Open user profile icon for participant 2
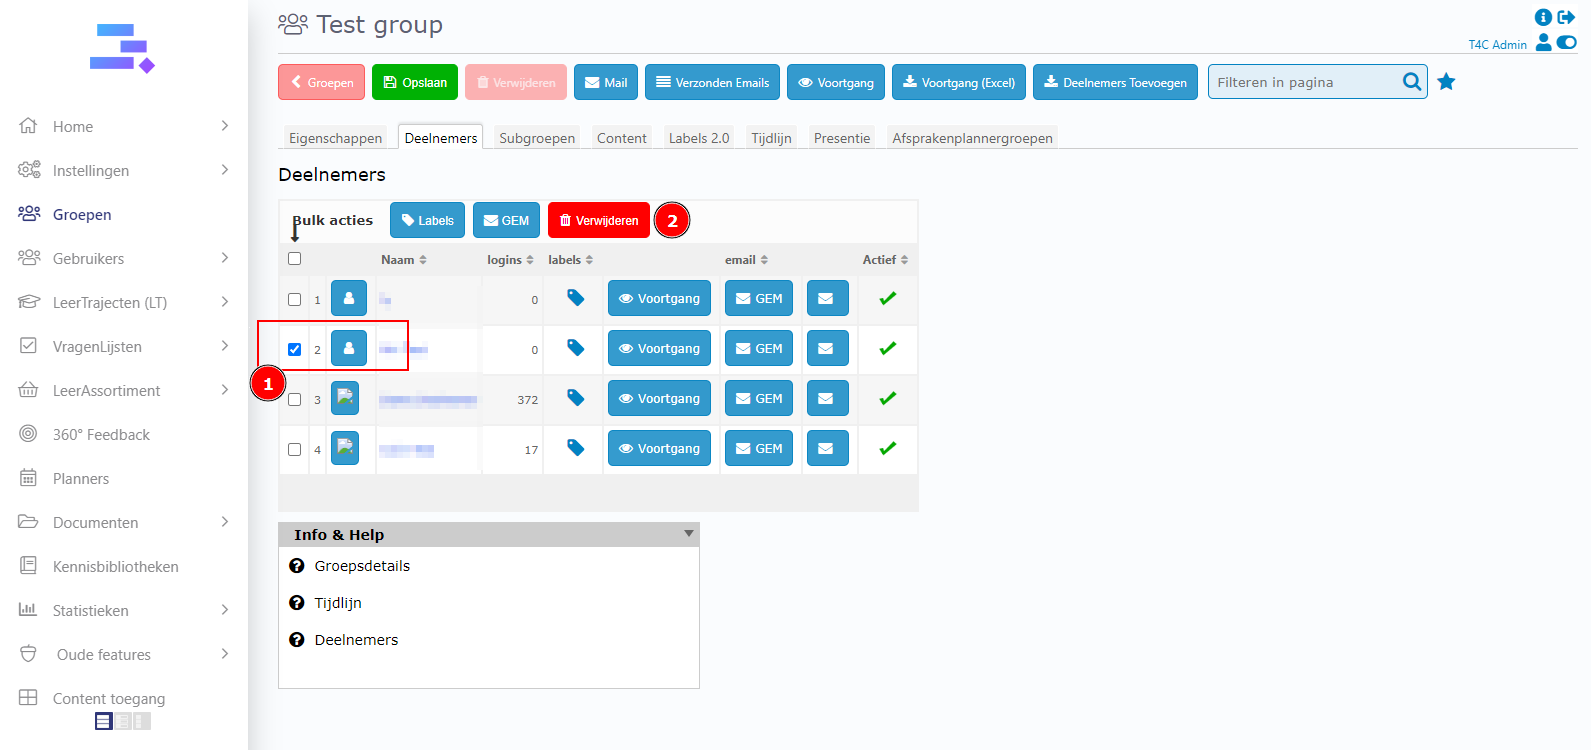The width and height of the screenshot is (1591, 750). [x=348, y=348]
